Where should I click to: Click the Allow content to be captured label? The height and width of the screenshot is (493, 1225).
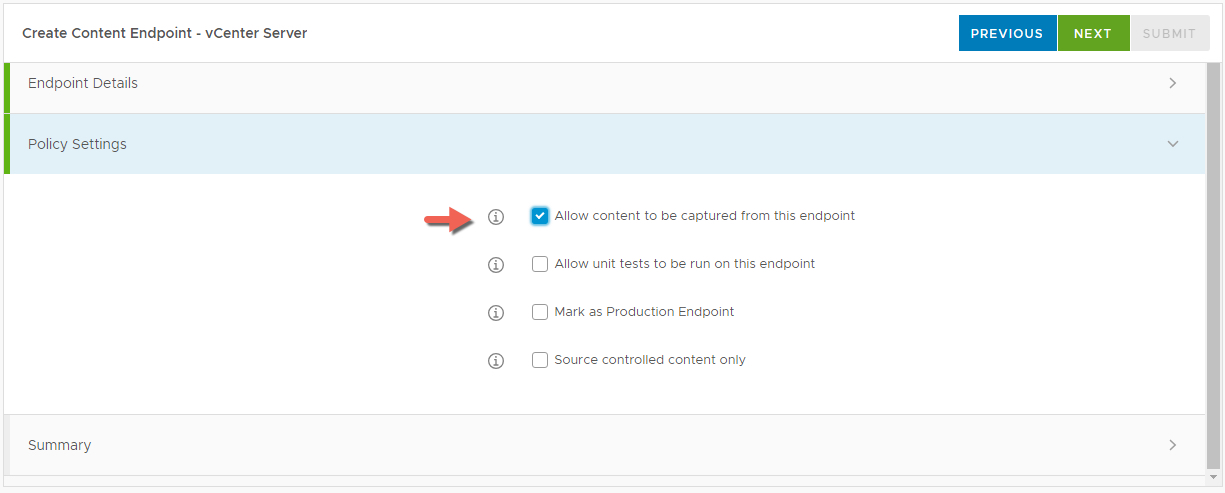(704, 216)
